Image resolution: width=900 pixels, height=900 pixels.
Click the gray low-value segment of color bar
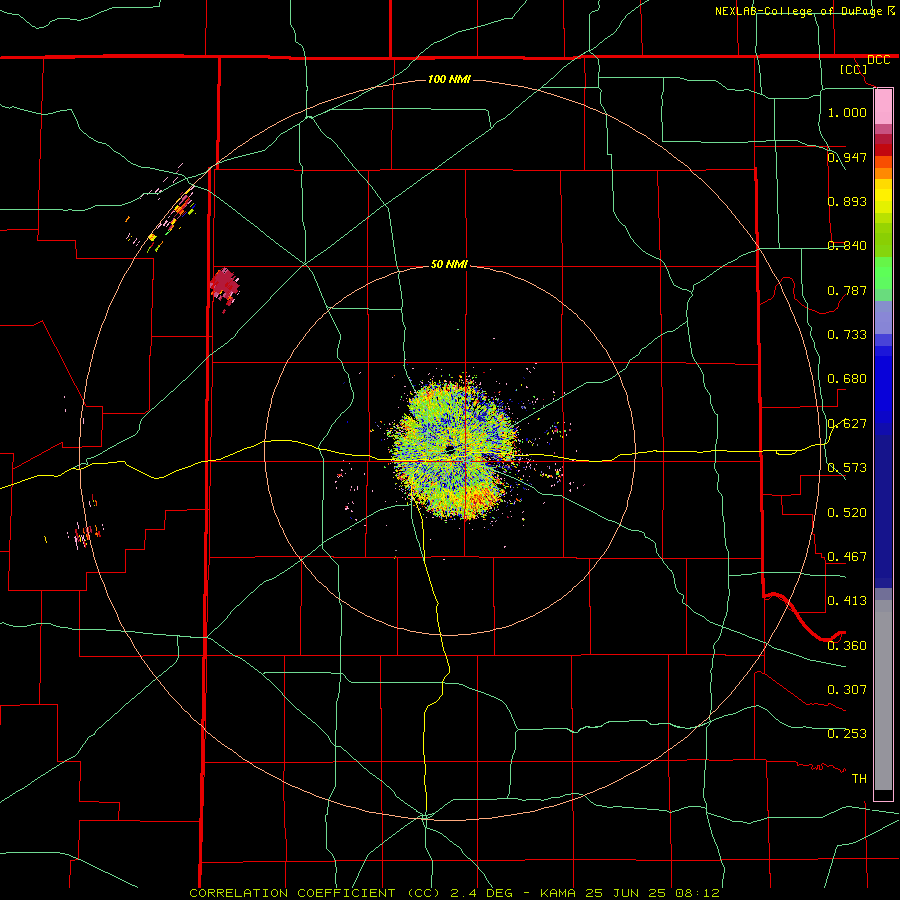point(883,695)
